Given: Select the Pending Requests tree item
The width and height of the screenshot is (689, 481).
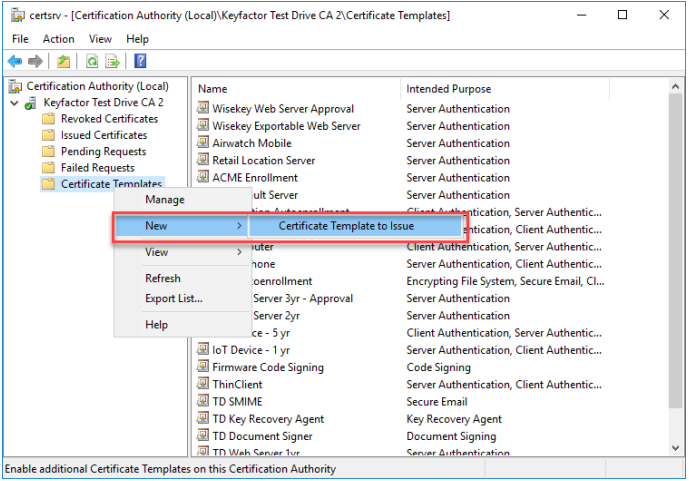Looking at the screenshot, I should [x=104, y=152].
